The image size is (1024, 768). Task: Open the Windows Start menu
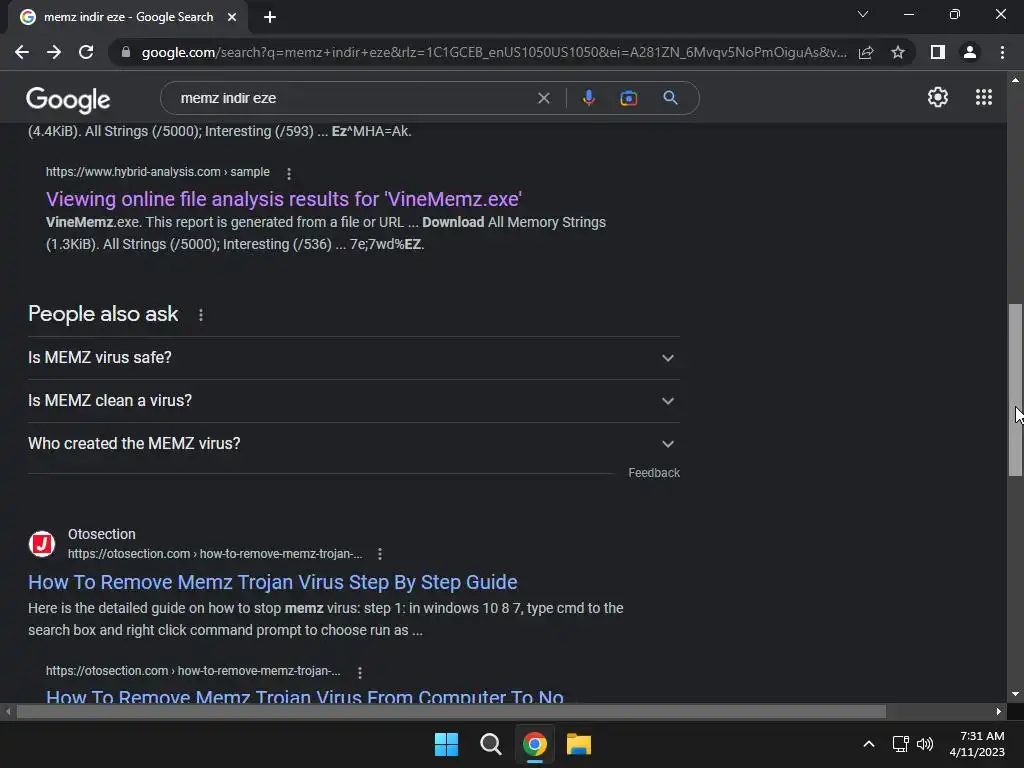click(447, 744)
